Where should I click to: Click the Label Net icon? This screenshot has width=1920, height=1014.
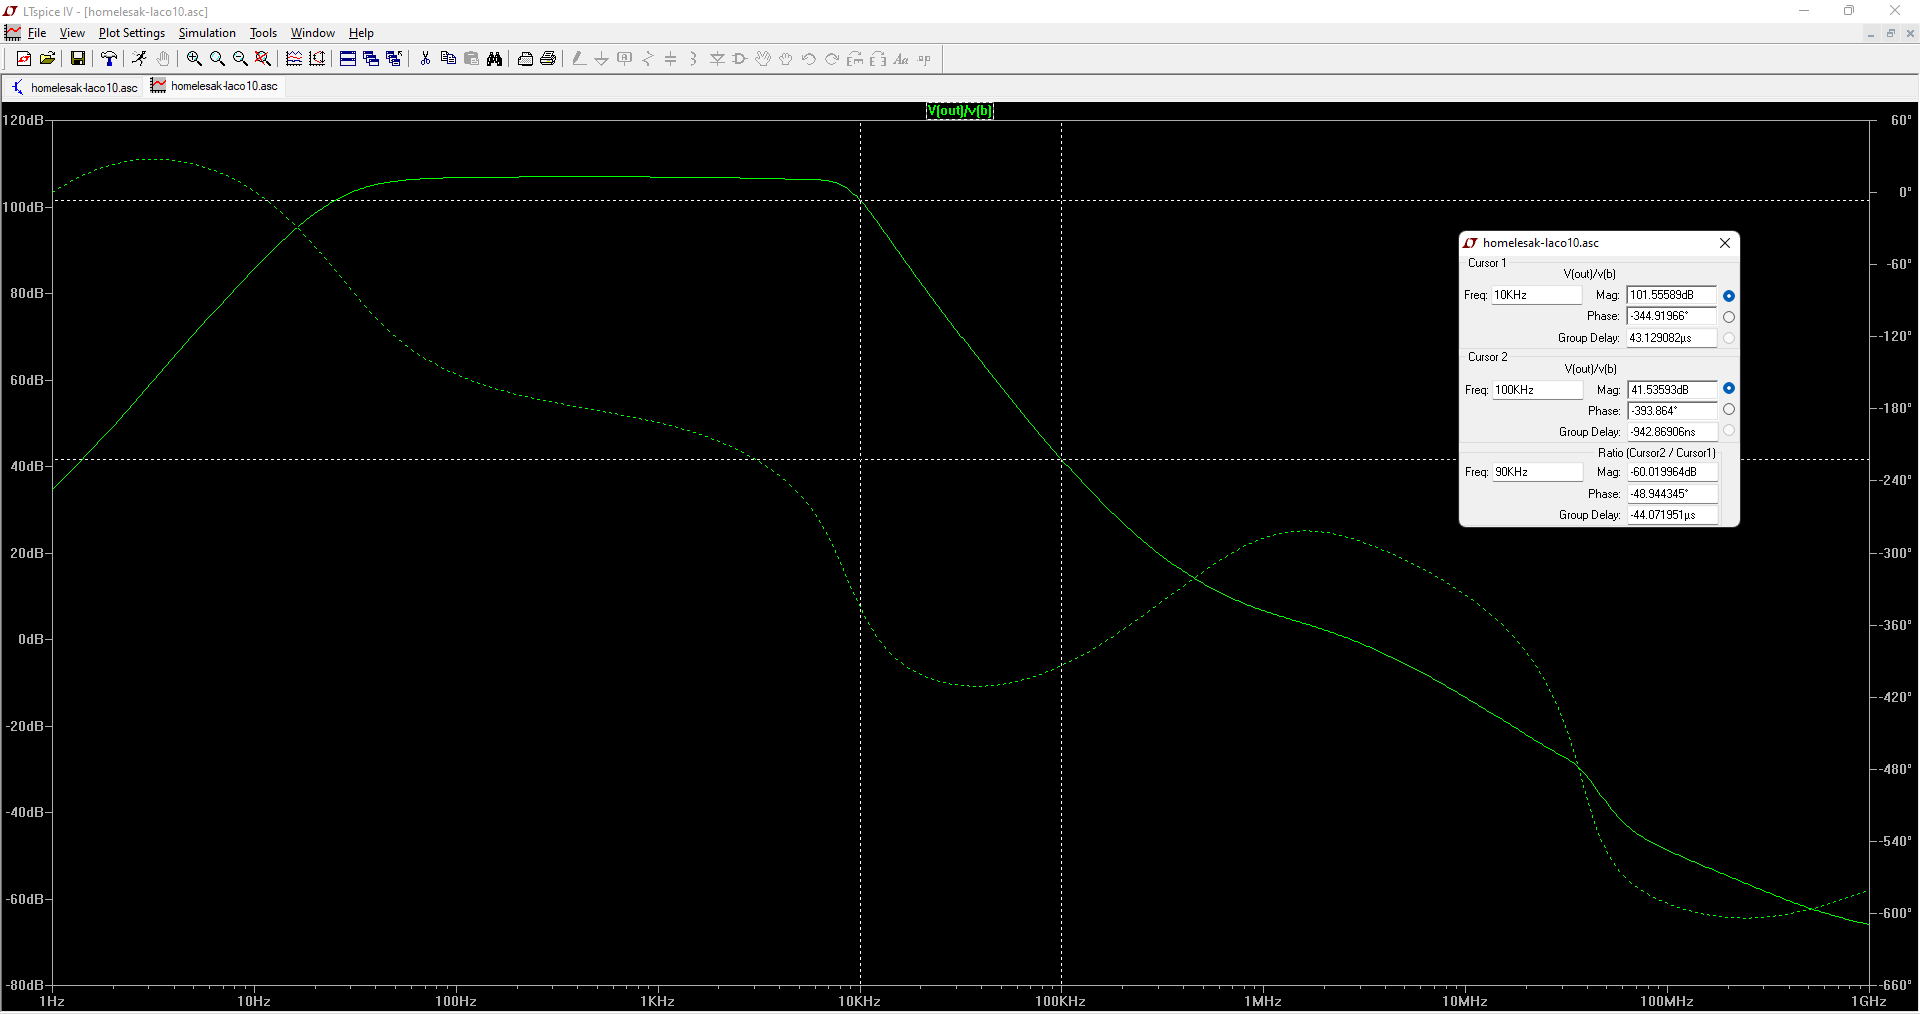[x=625, y=59]
